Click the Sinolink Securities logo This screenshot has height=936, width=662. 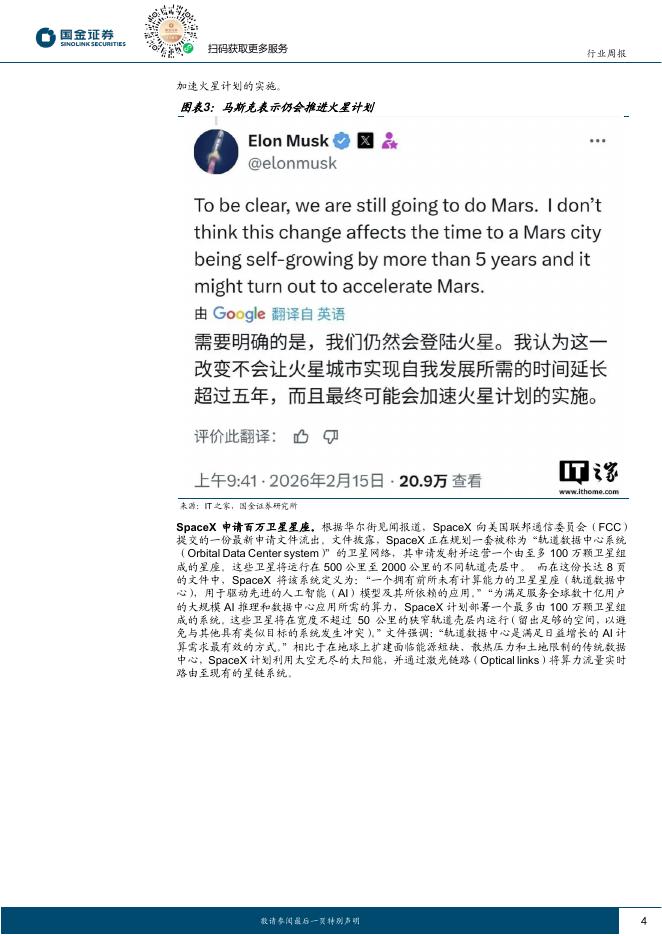pyautogui.click(x=81, y=38)
